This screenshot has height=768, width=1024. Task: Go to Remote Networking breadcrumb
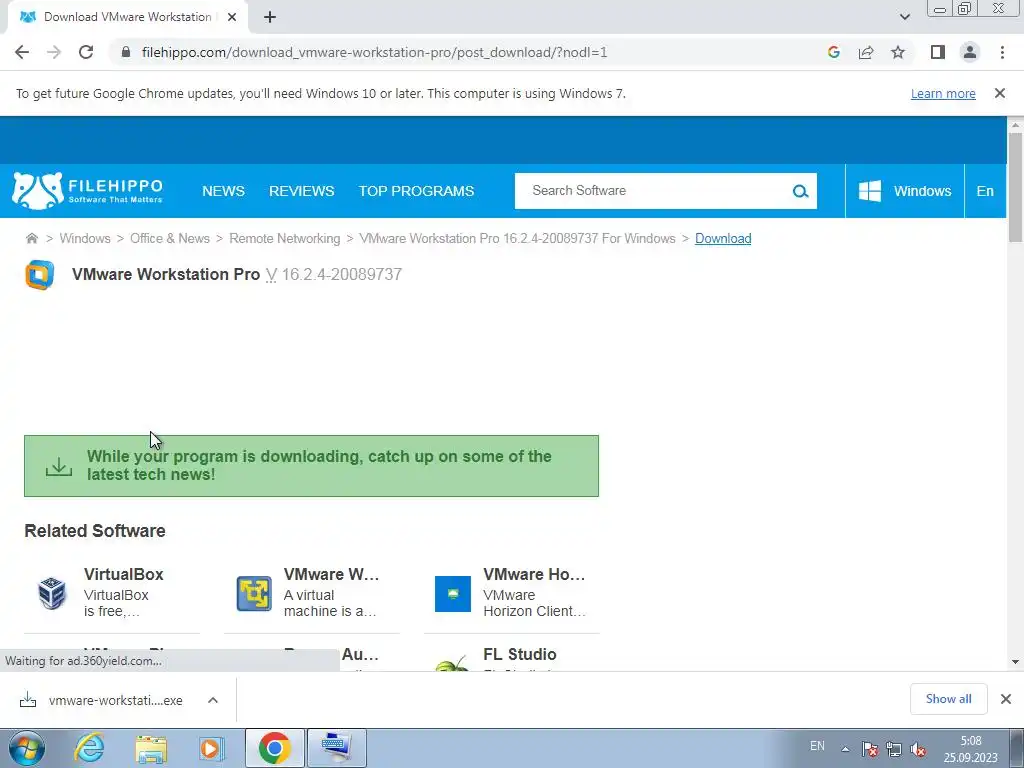(x=285, y=238)
